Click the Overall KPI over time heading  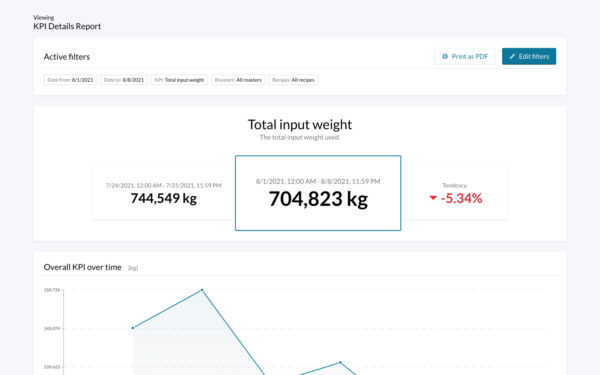pos(82,267)
